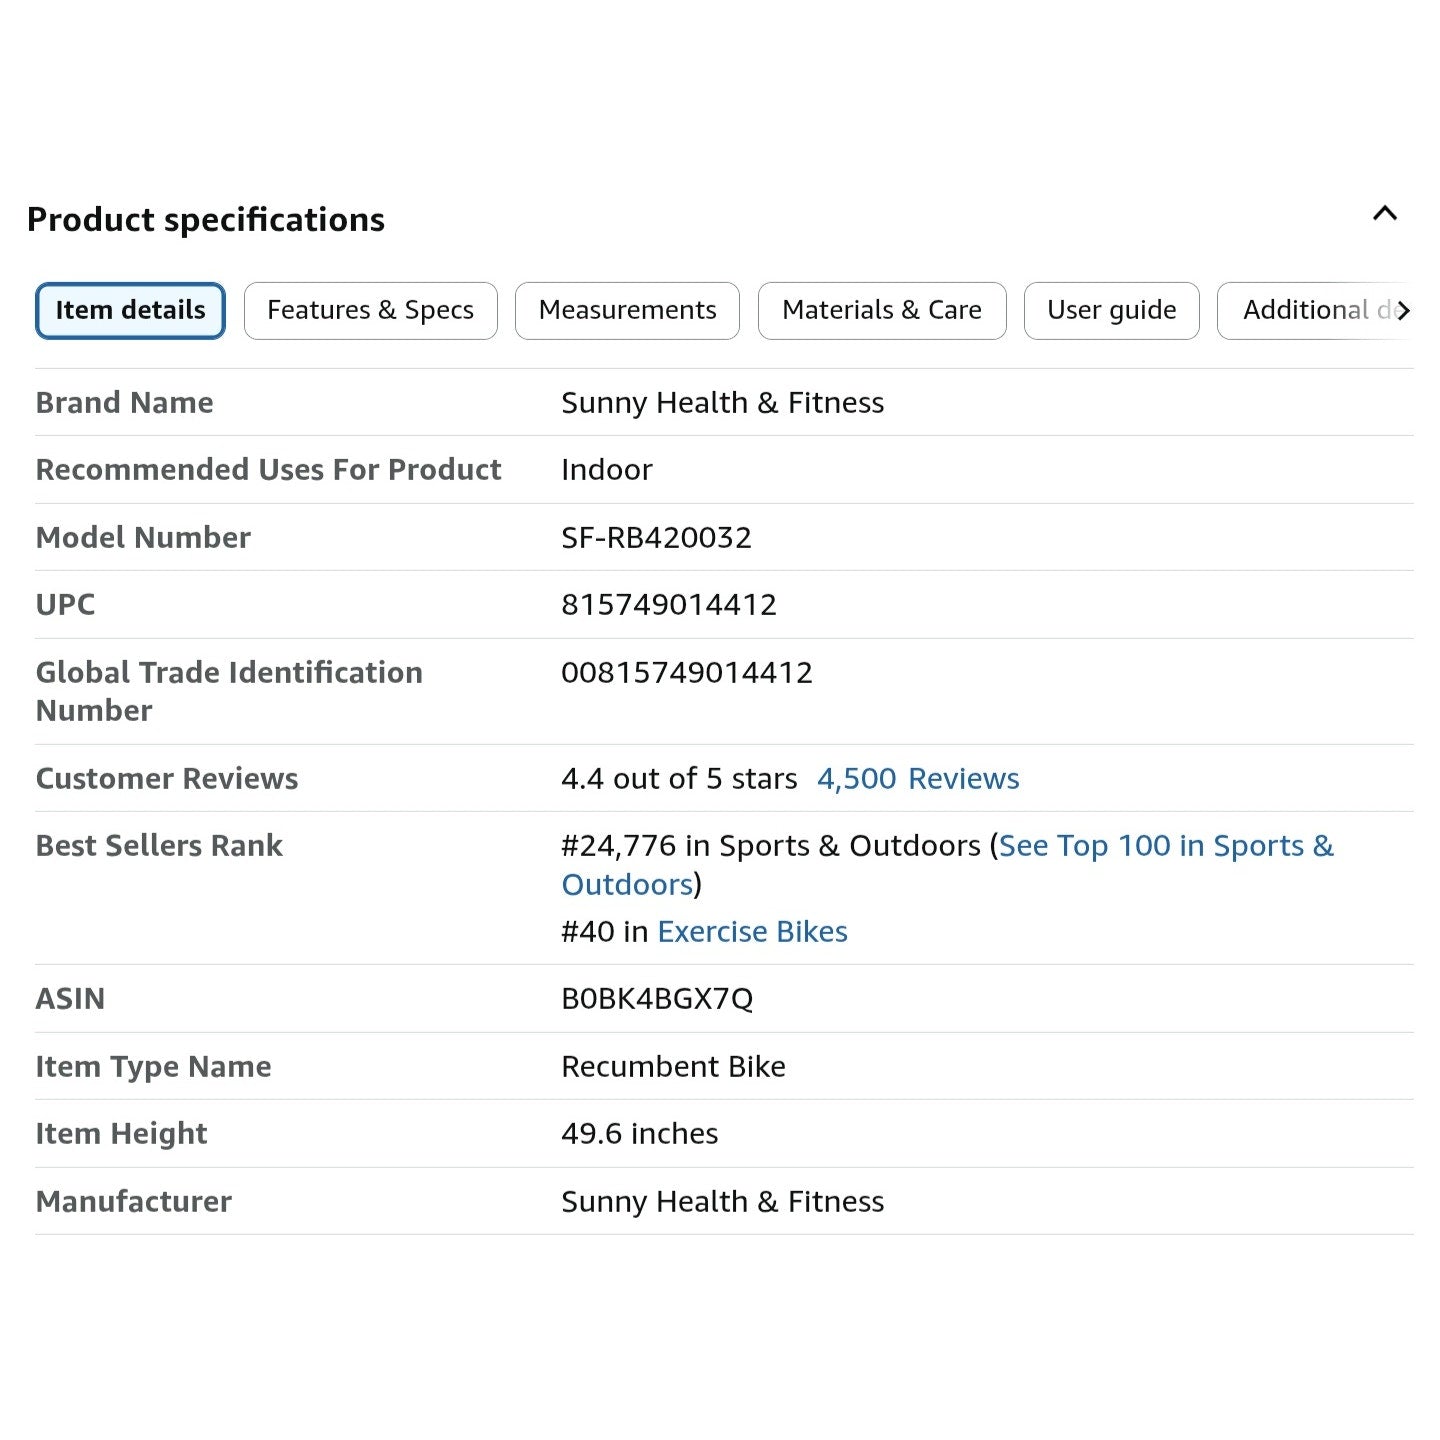The image size is (1440, 1440).
Task: Click the Recumbent Bike item type value
Action: (x=673, y=1067)
